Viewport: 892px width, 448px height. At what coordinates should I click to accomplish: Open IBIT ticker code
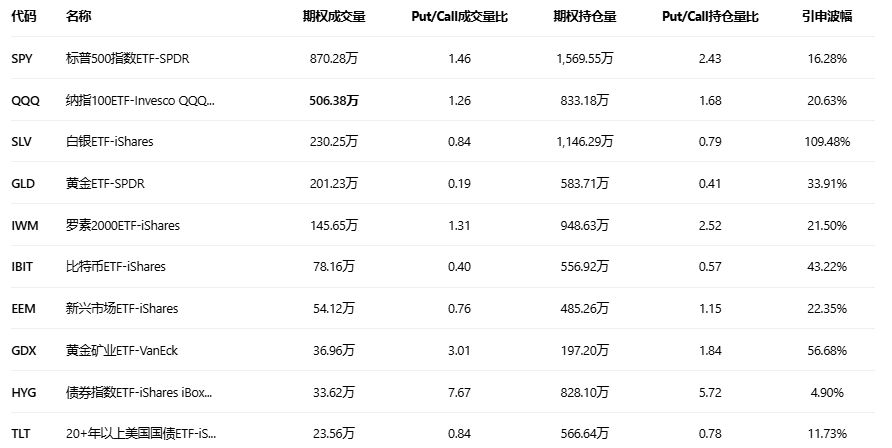click(23, 267)
